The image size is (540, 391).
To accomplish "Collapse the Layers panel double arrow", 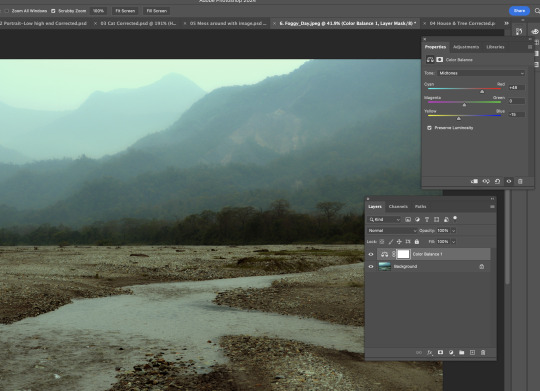I will tap(492, 199).
